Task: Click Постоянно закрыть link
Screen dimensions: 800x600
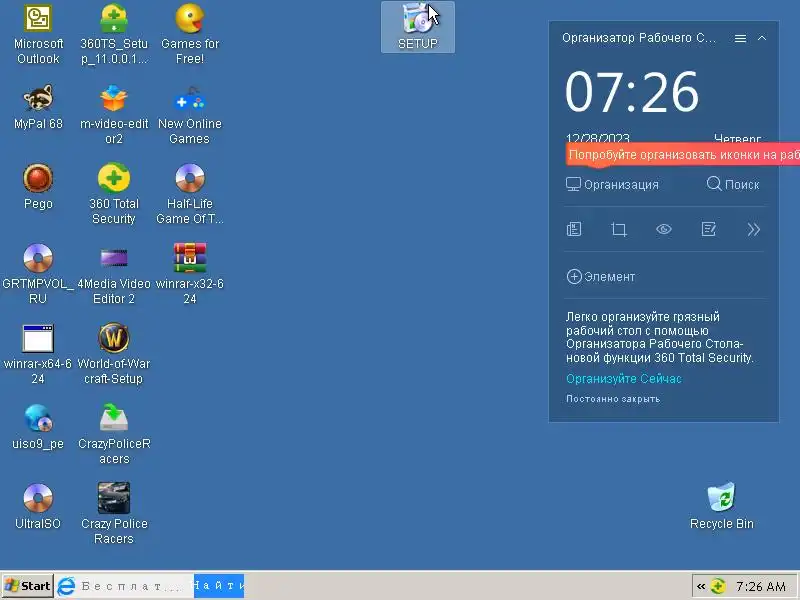Action: [x=613, y=399]
